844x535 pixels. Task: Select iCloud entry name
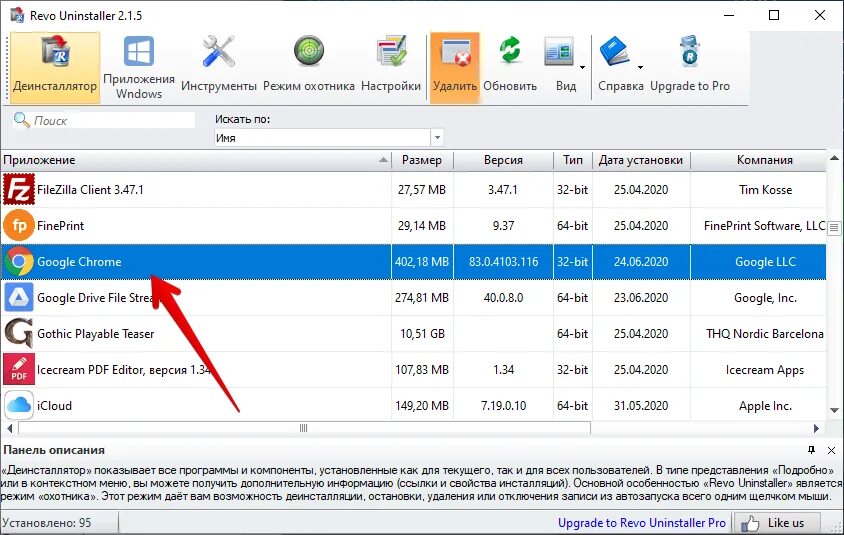click(x=54, y=406)
